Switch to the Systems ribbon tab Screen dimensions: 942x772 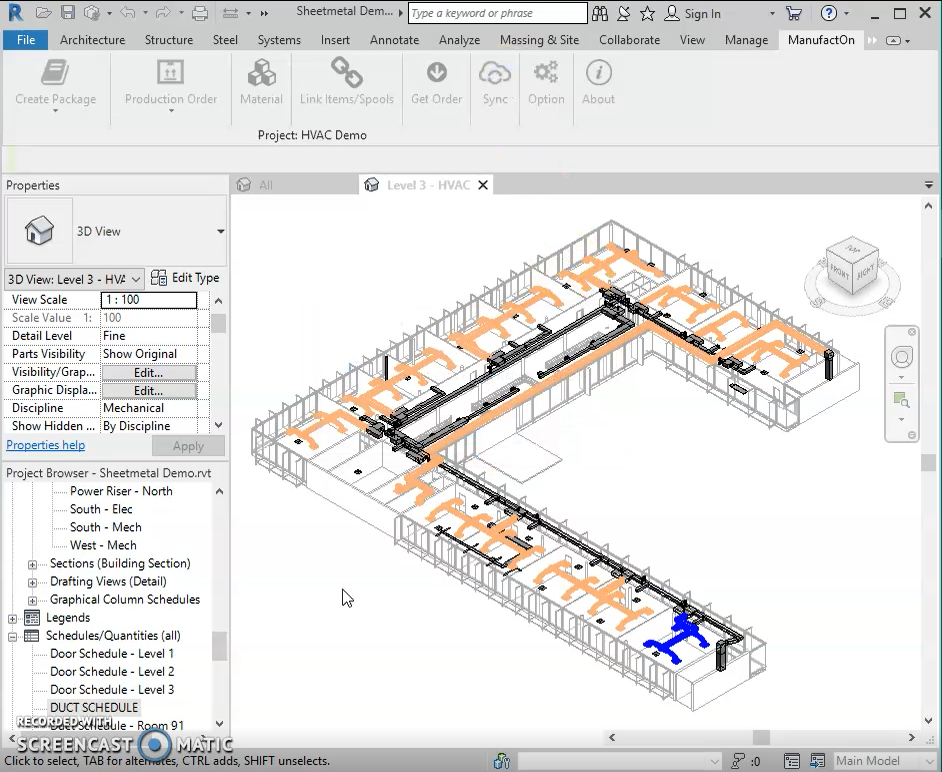[278, 40]
